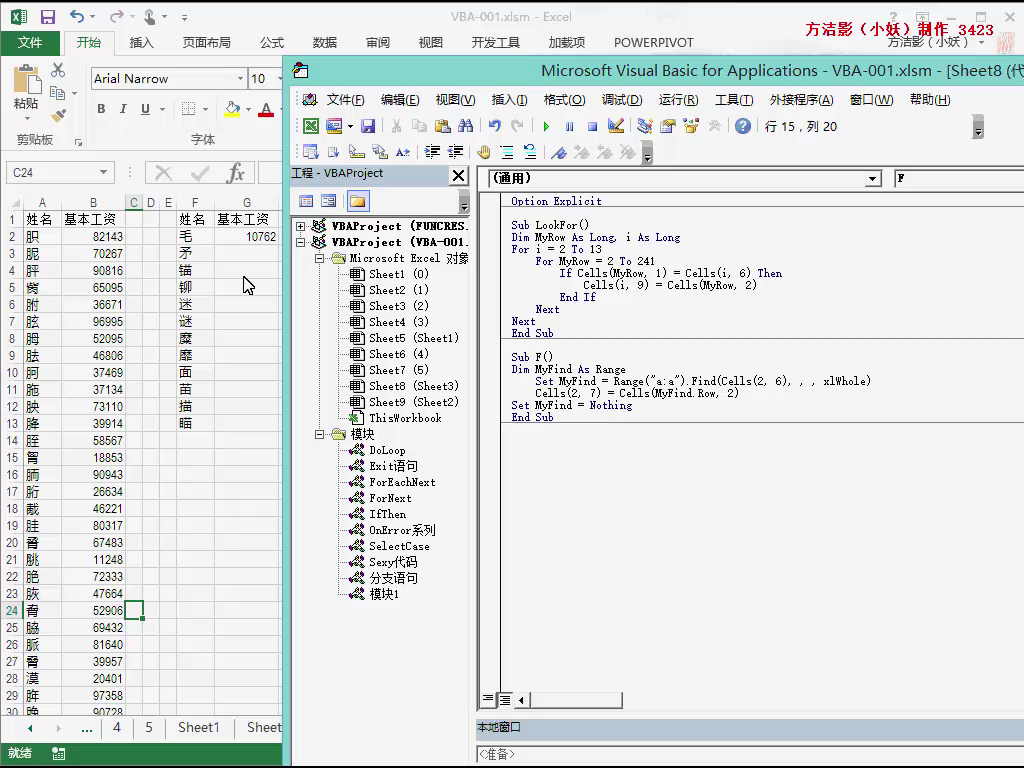Click the Comment Block icon in Edit toolbar
Viewport: 1024px width, 768px height.
pyautogui.click(x=507, y=152)
